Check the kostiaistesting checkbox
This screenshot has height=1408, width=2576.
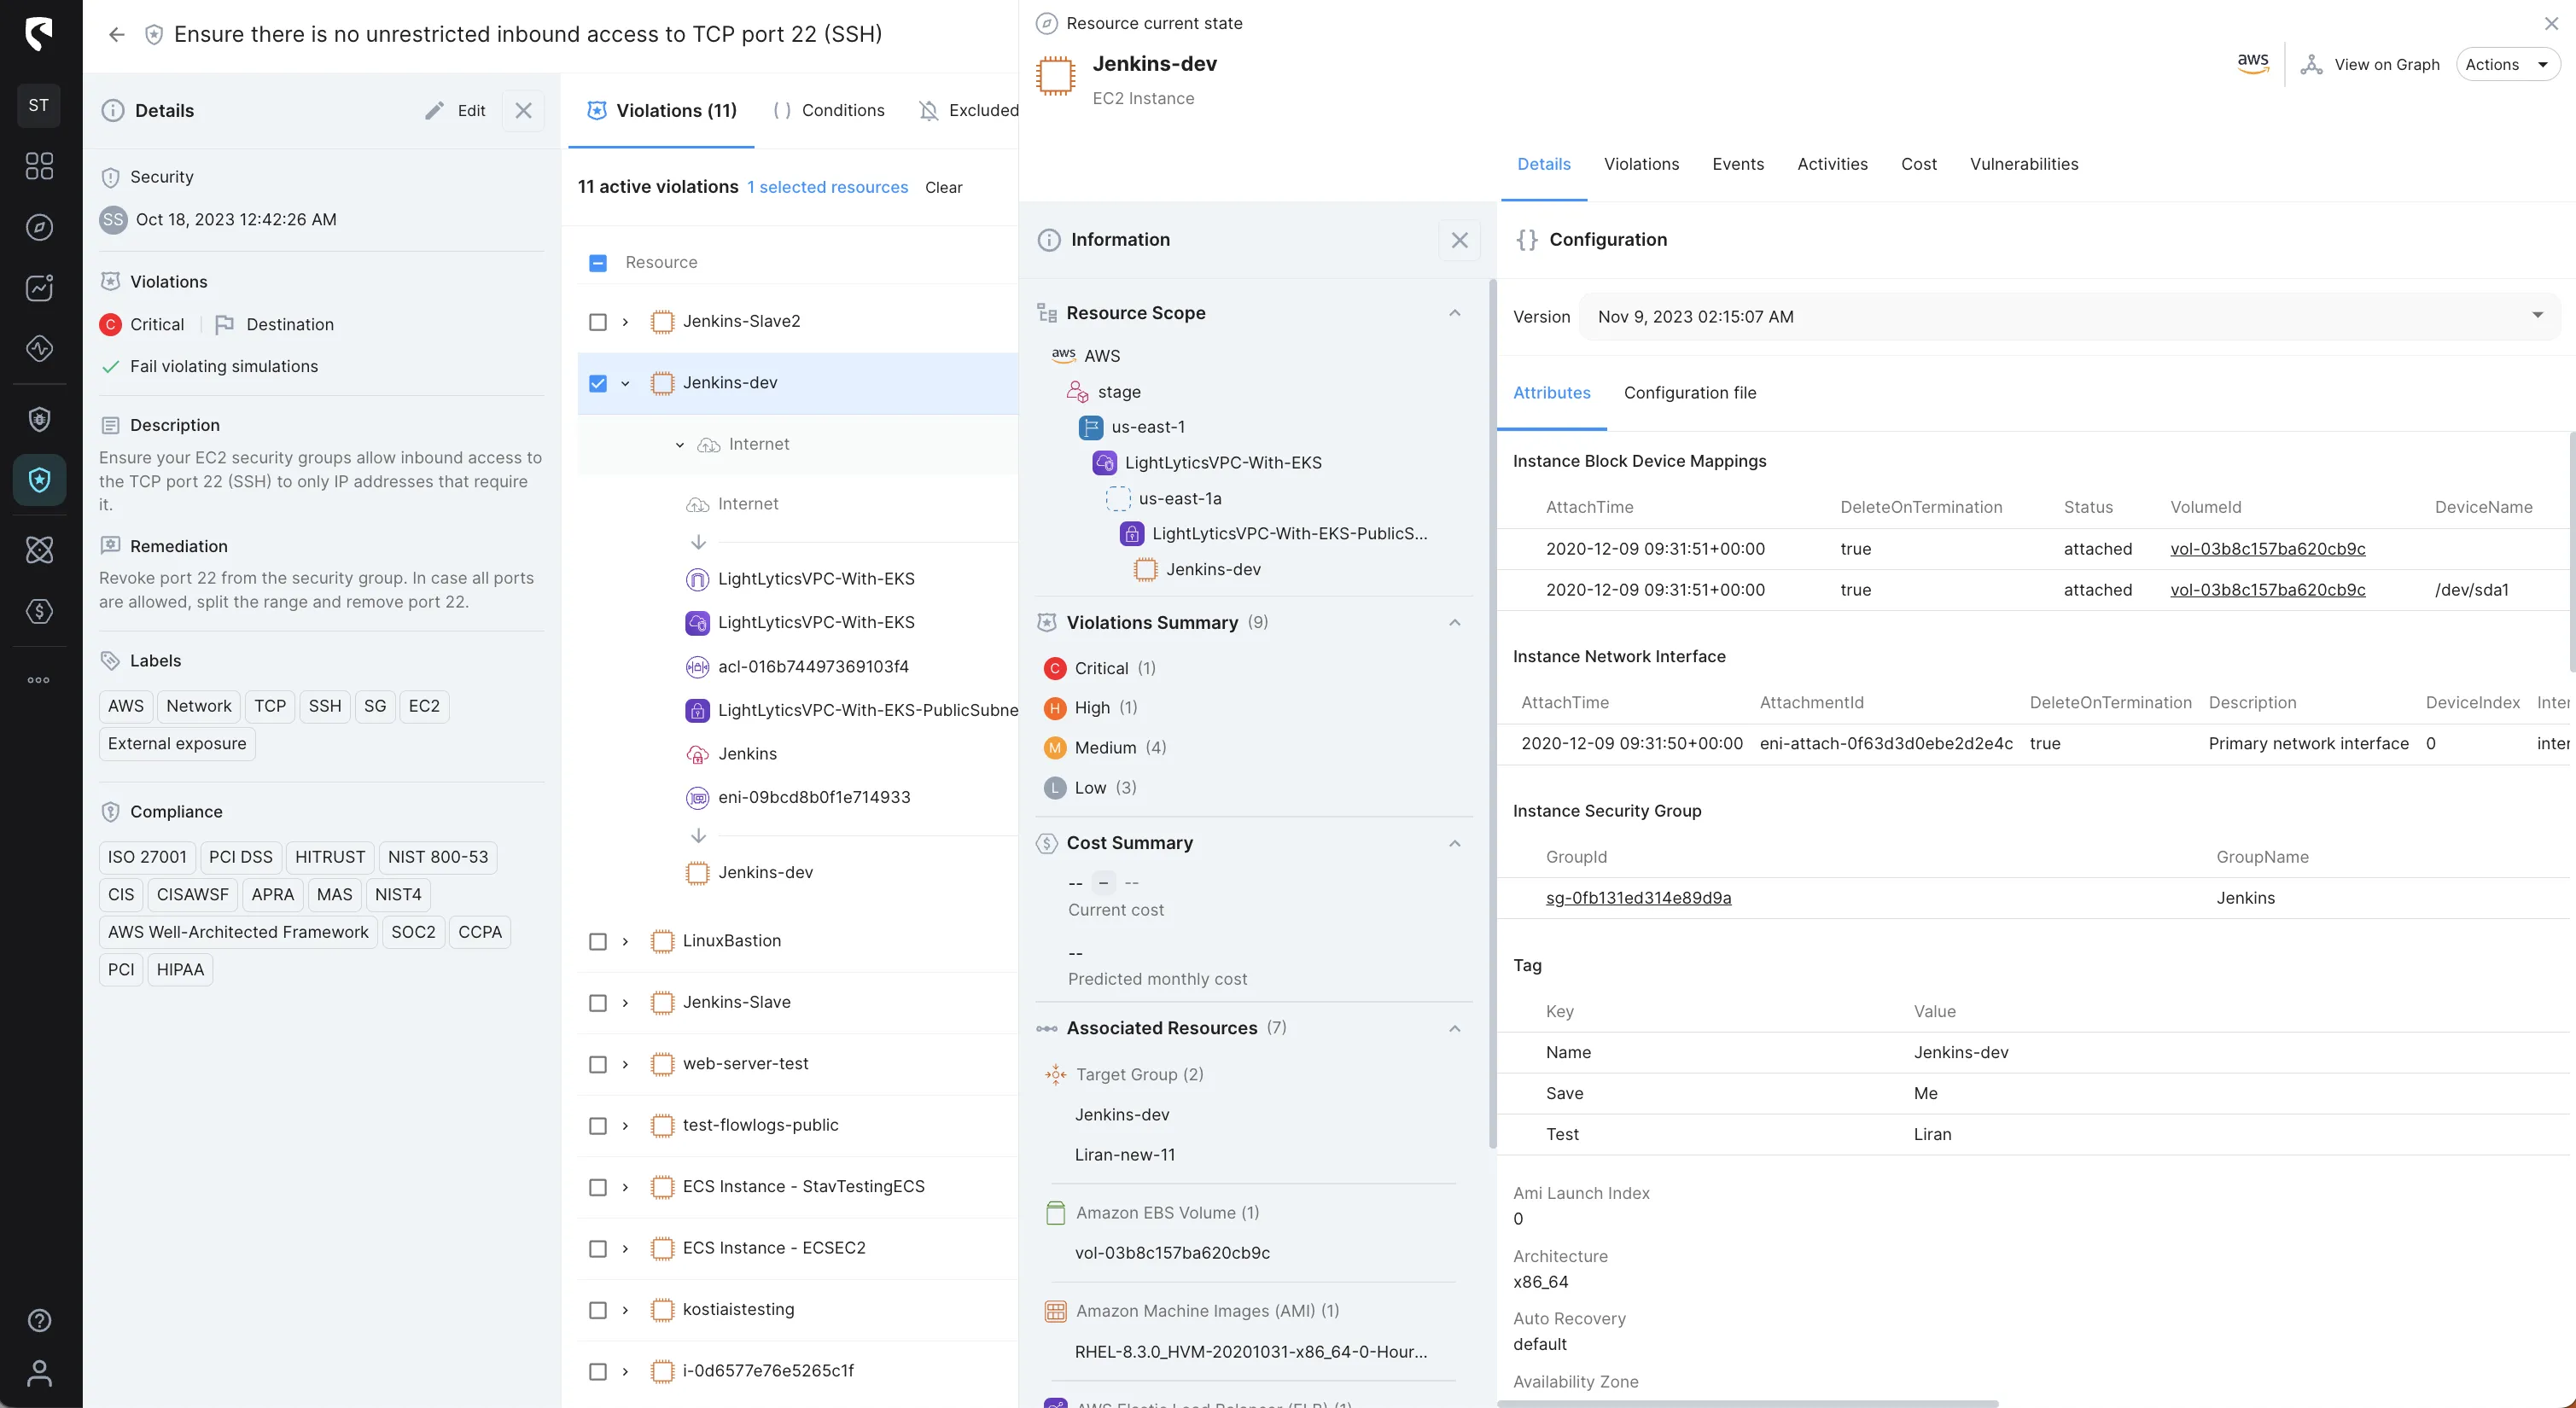click(598, 1311)
